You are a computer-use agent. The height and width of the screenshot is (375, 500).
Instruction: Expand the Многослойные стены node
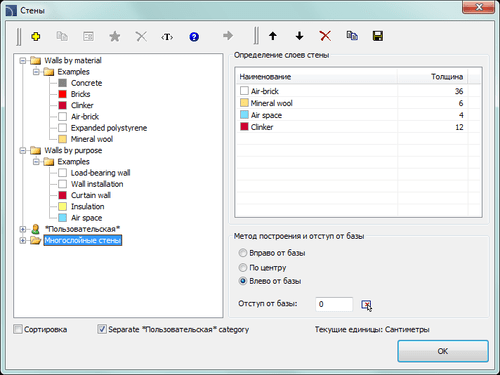click(23, 240)
